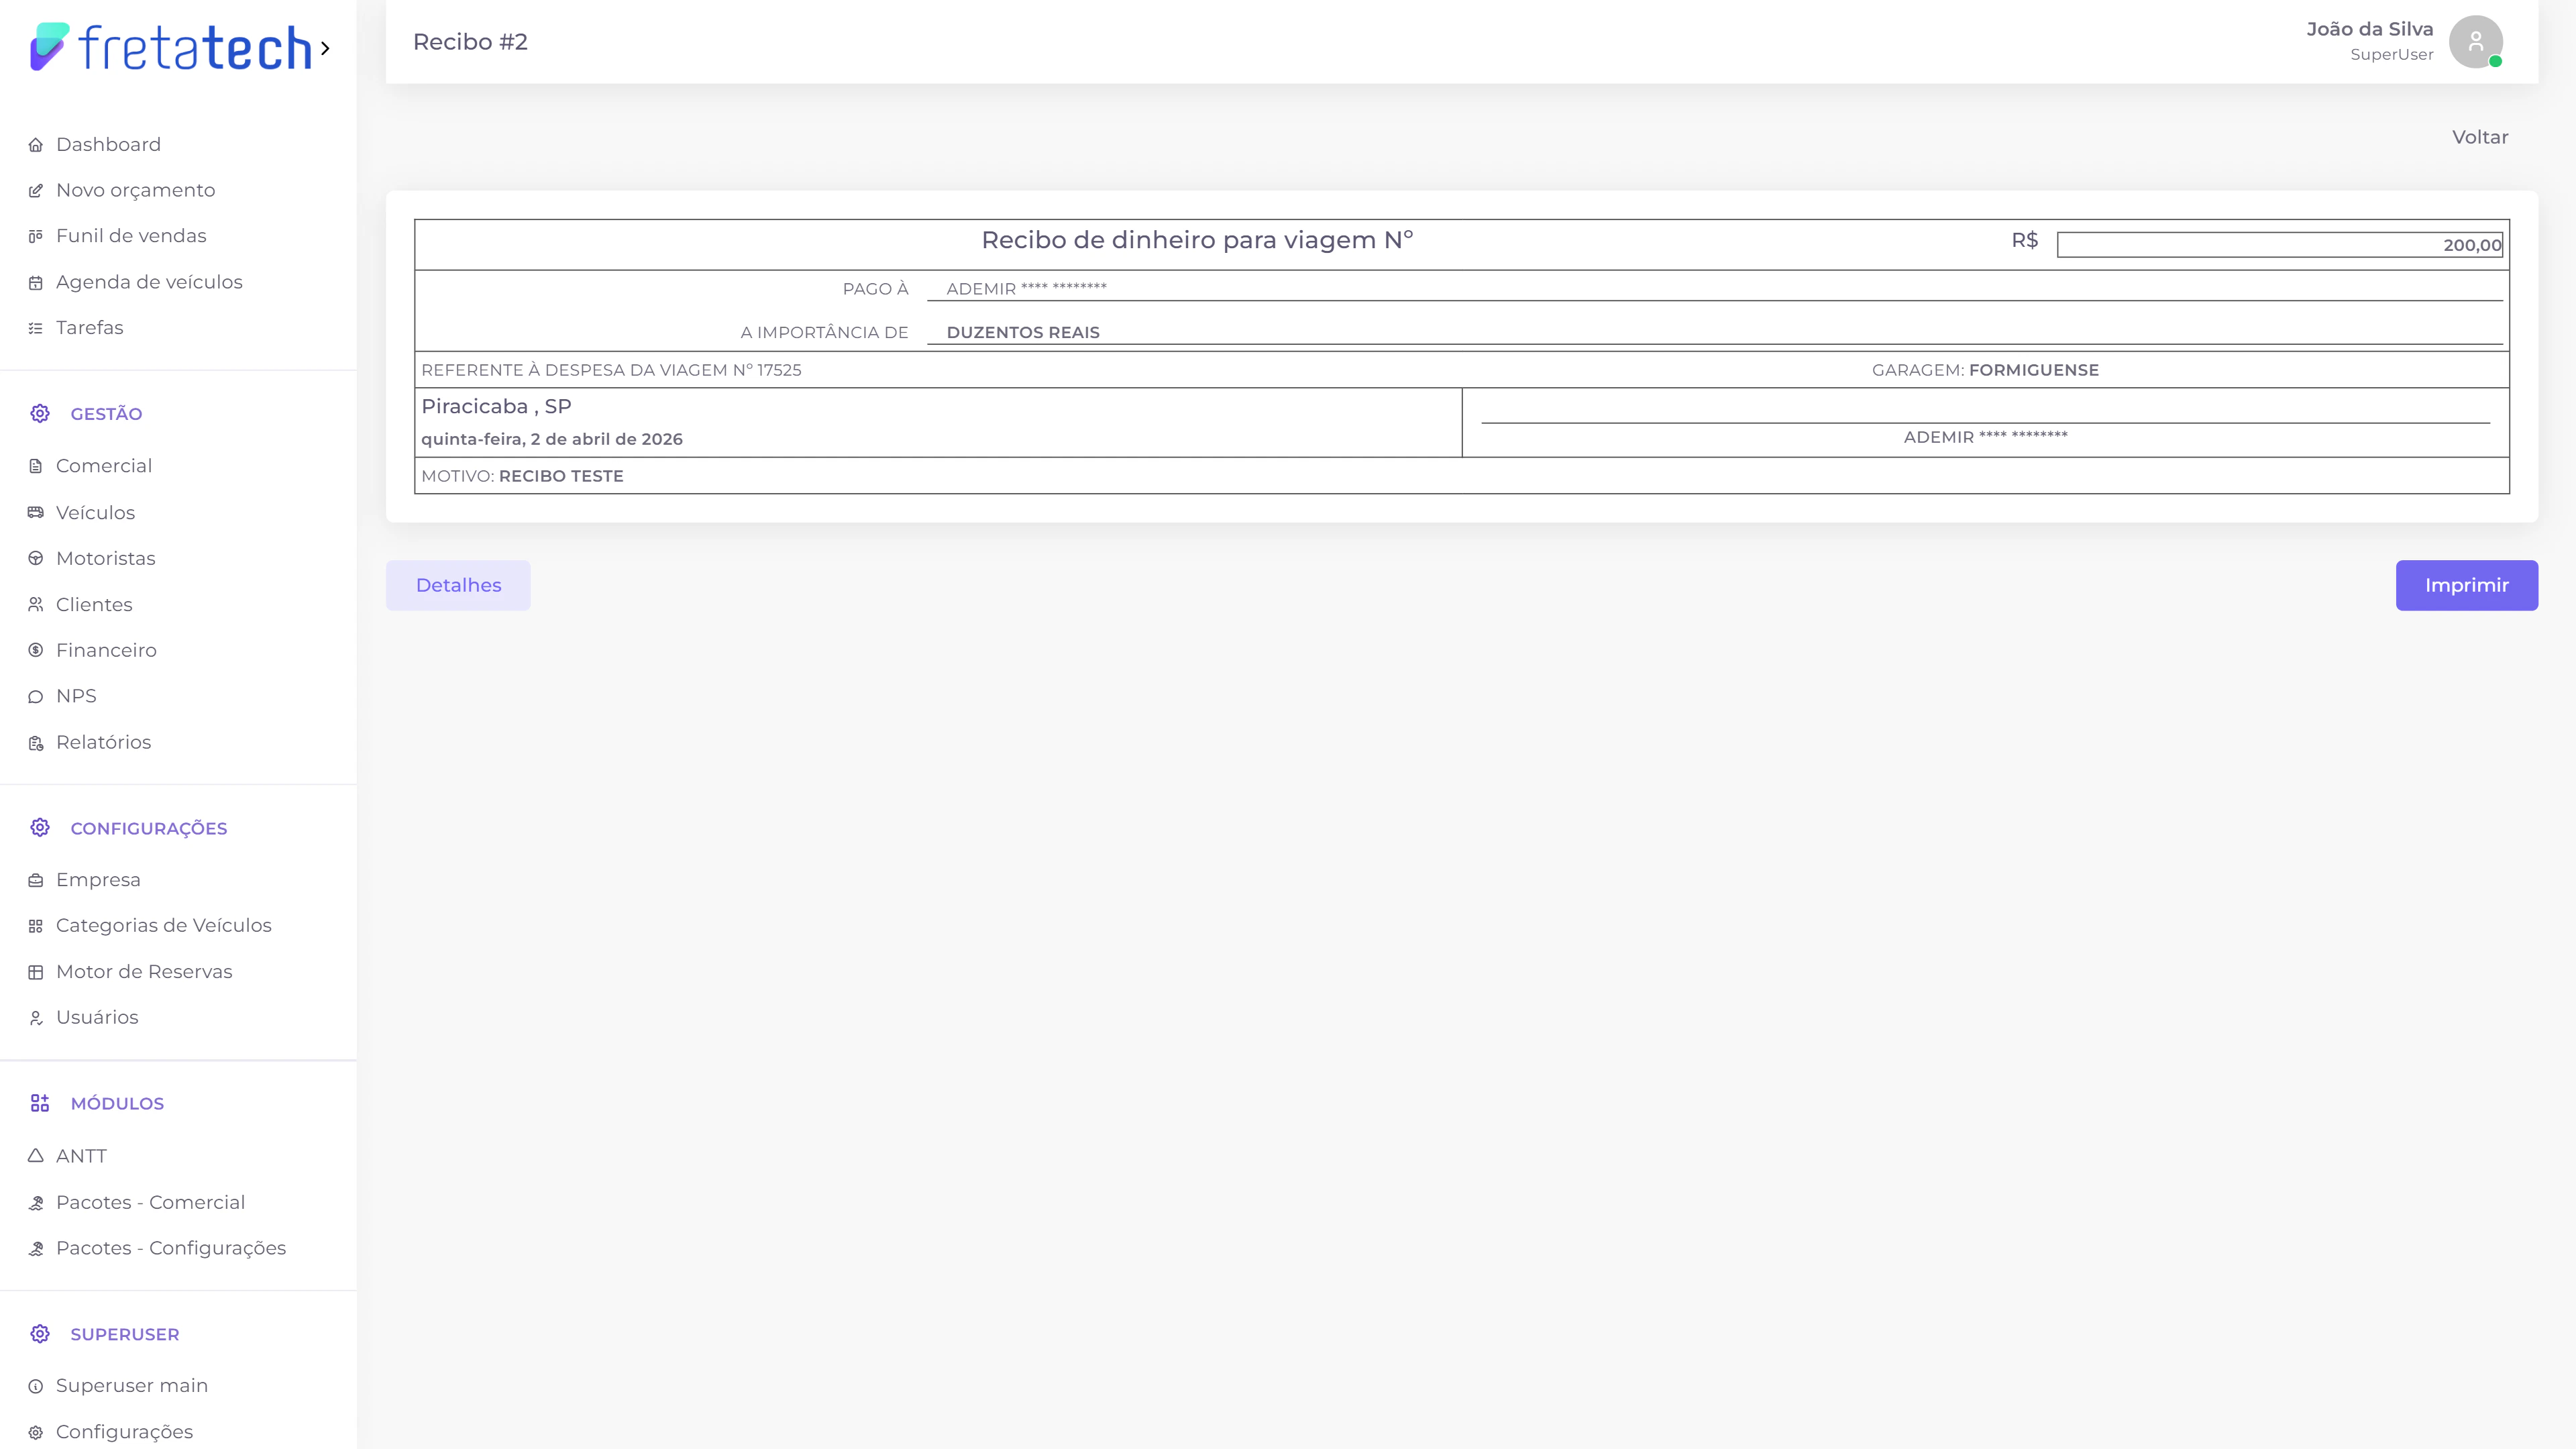Open the Clientes menu item
Image resolution: width=2576 pixels, height=1449 pixels.
pos(94,605)
